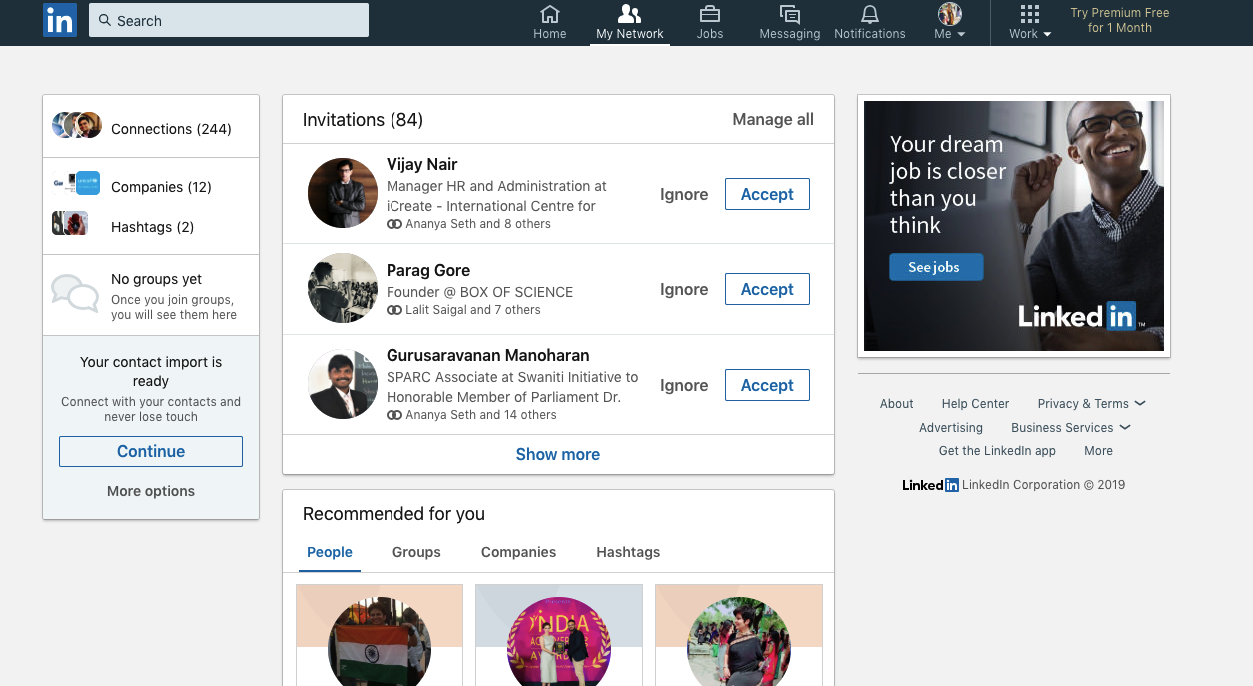
Task: Click Show more invitations
Action: point(557,454)
